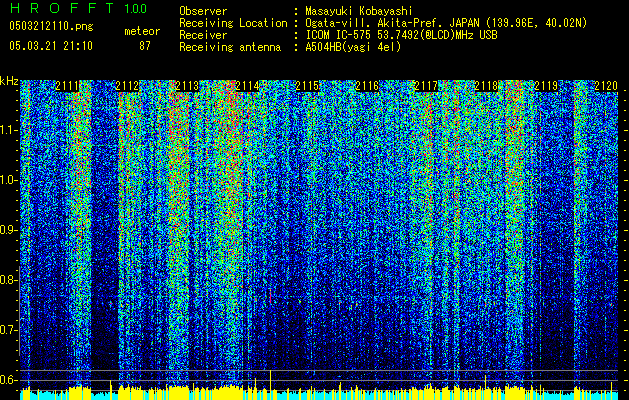Click the 2112 time marker

[127, 86]
